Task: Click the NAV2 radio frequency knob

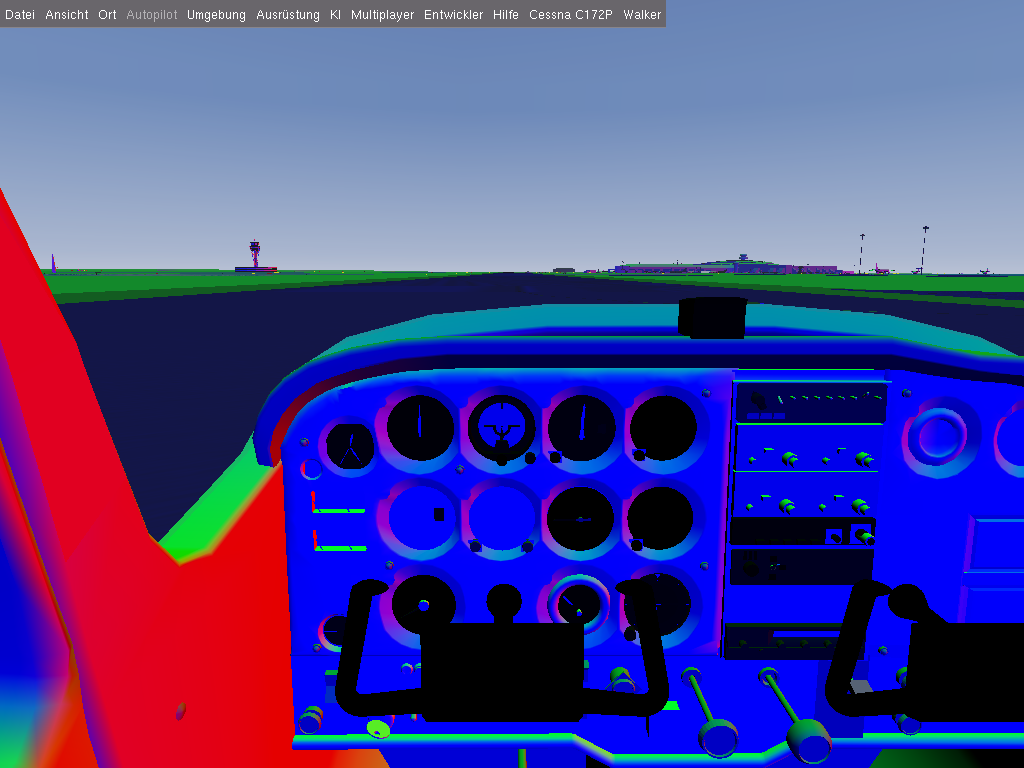Action: coord(862,506)
